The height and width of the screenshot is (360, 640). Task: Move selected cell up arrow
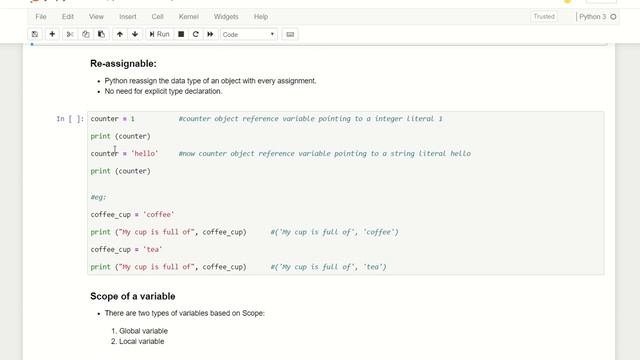click(120, 34)
